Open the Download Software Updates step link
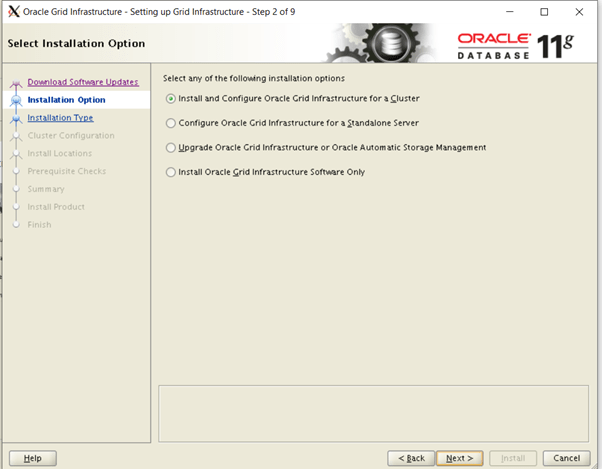The height and width of the screenshot is (469, 602). click(x=82, y=82)
